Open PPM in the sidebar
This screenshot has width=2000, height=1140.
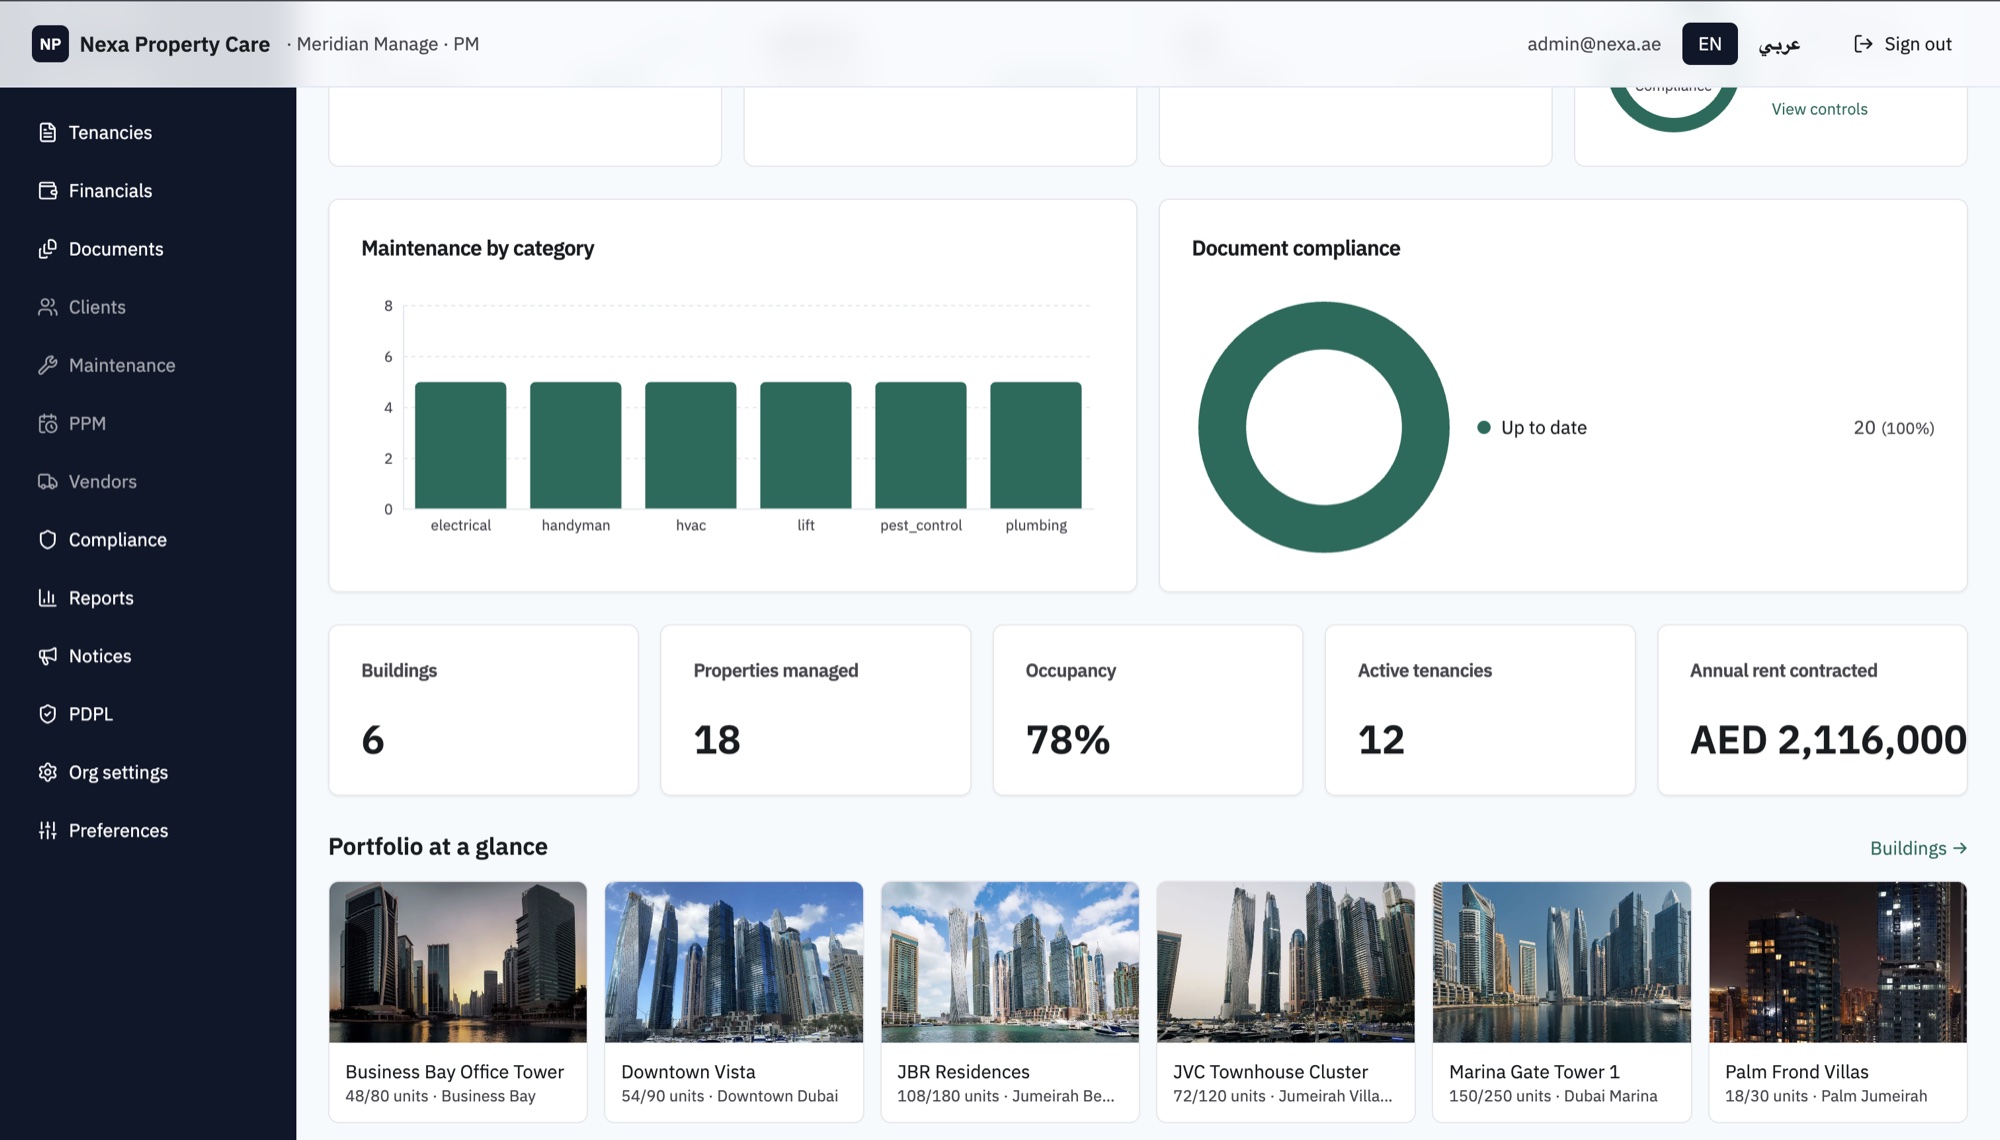tap(148, 423)
